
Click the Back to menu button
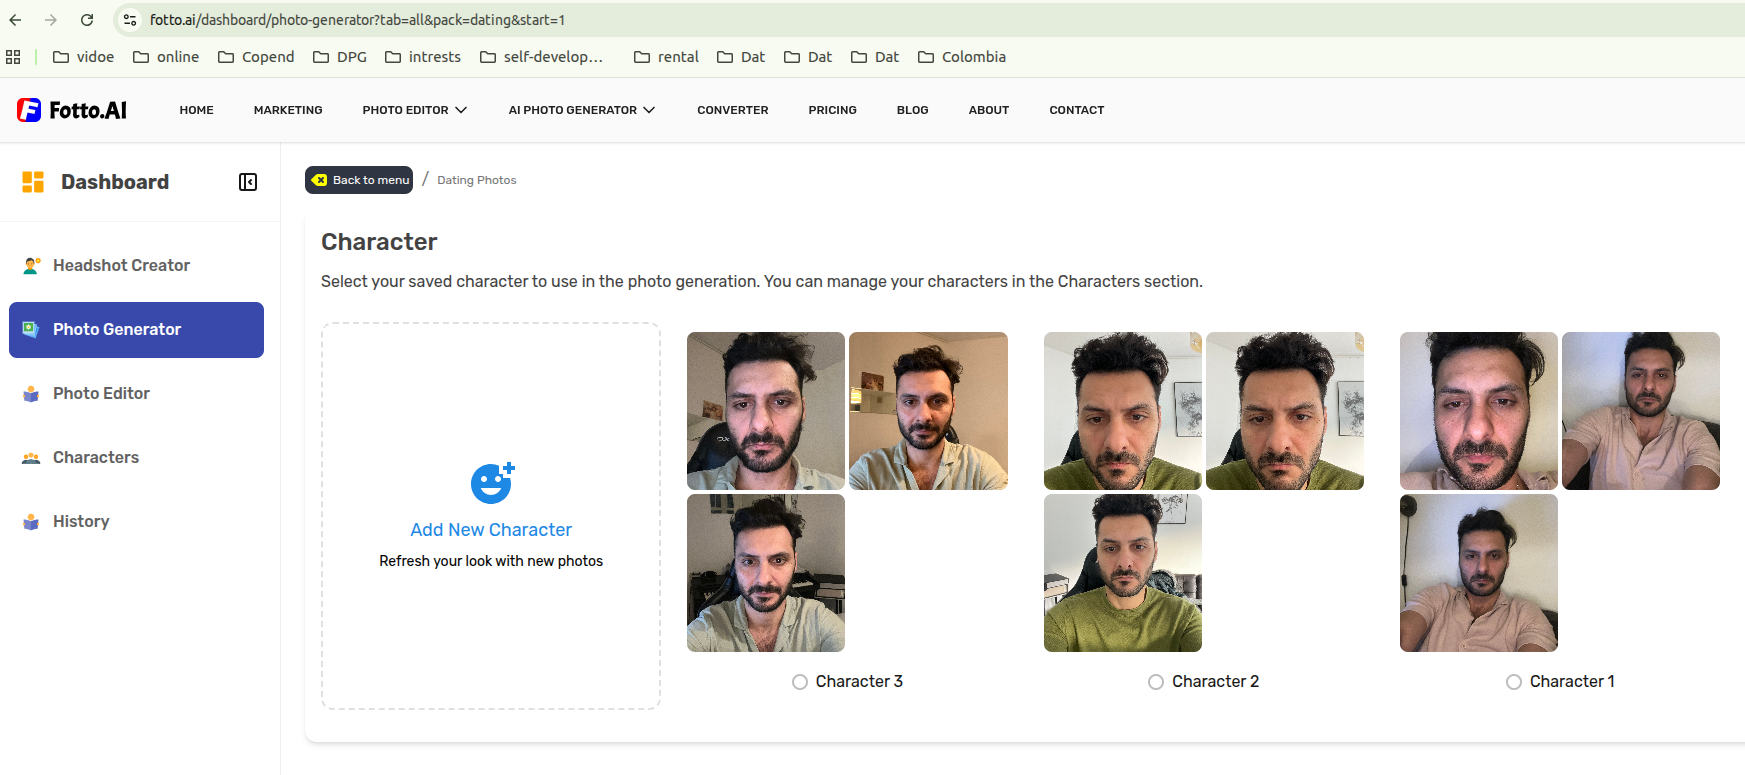pos(359,180)
